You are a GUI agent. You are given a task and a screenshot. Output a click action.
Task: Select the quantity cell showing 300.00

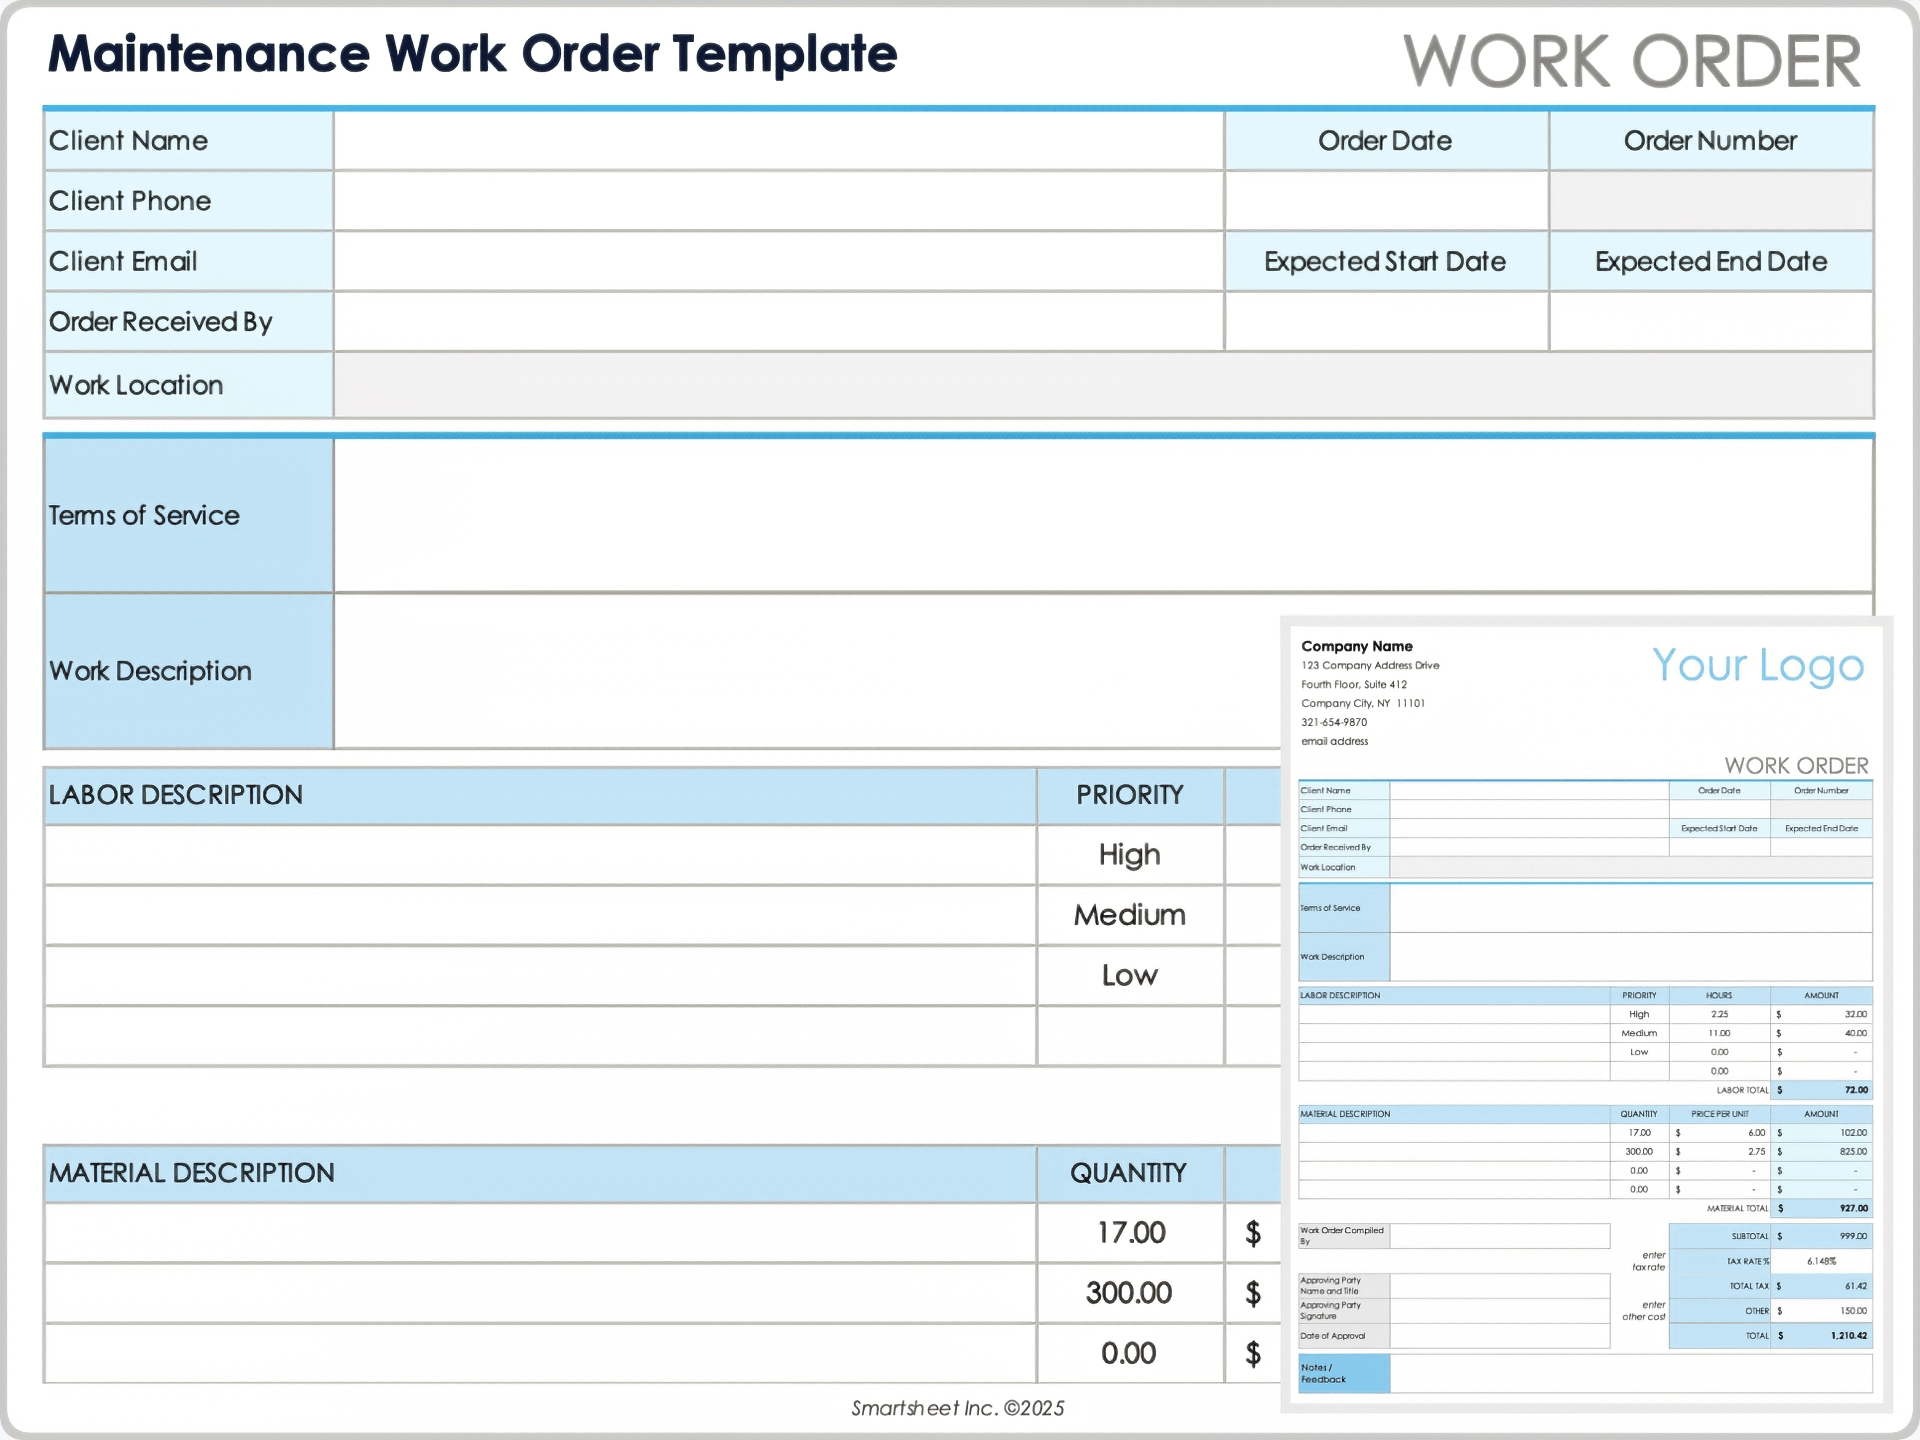point(1128,1292)
